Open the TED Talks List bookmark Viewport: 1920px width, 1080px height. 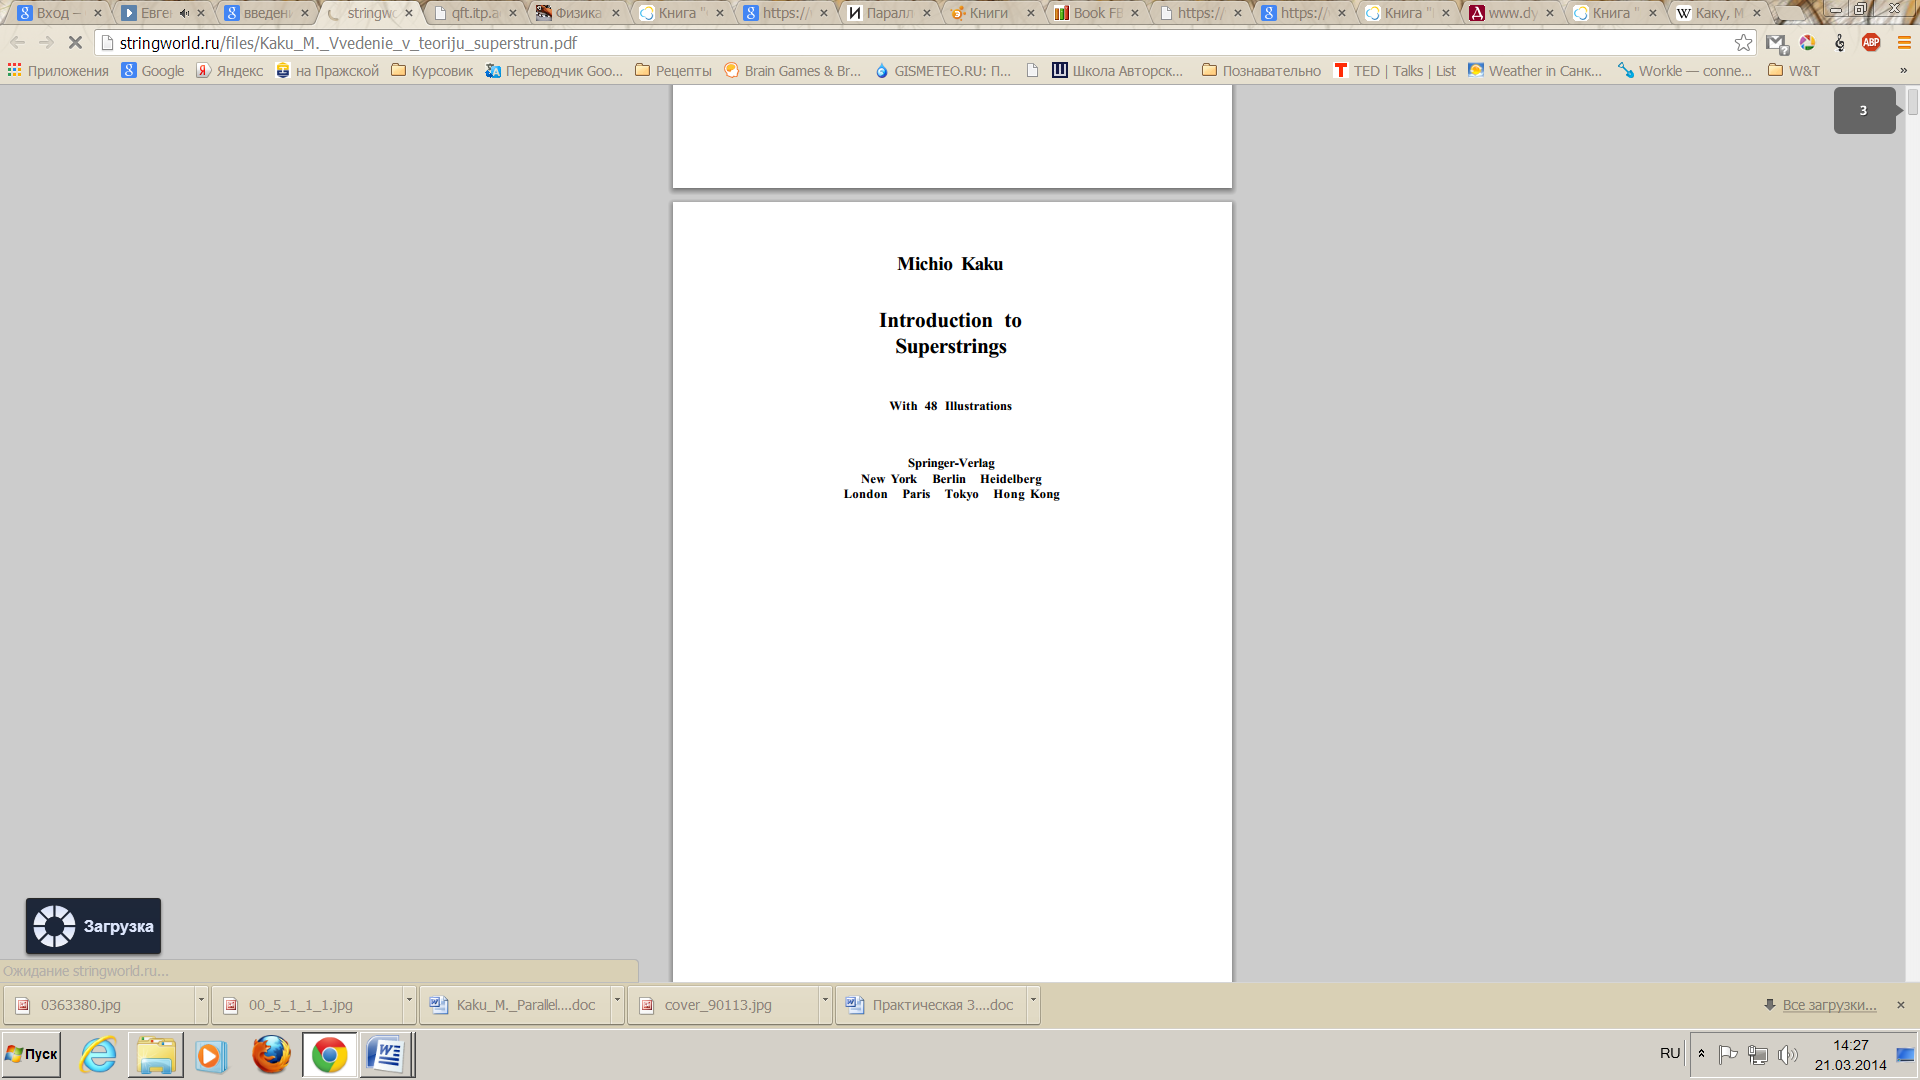pyautogui.click(x=1395, y=71)
